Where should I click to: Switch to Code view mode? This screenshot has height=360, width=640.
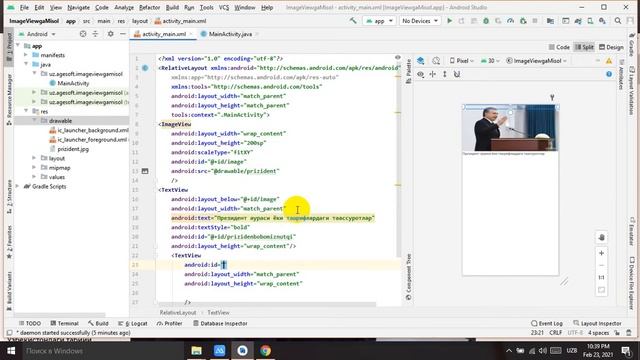tap(559, 47)
